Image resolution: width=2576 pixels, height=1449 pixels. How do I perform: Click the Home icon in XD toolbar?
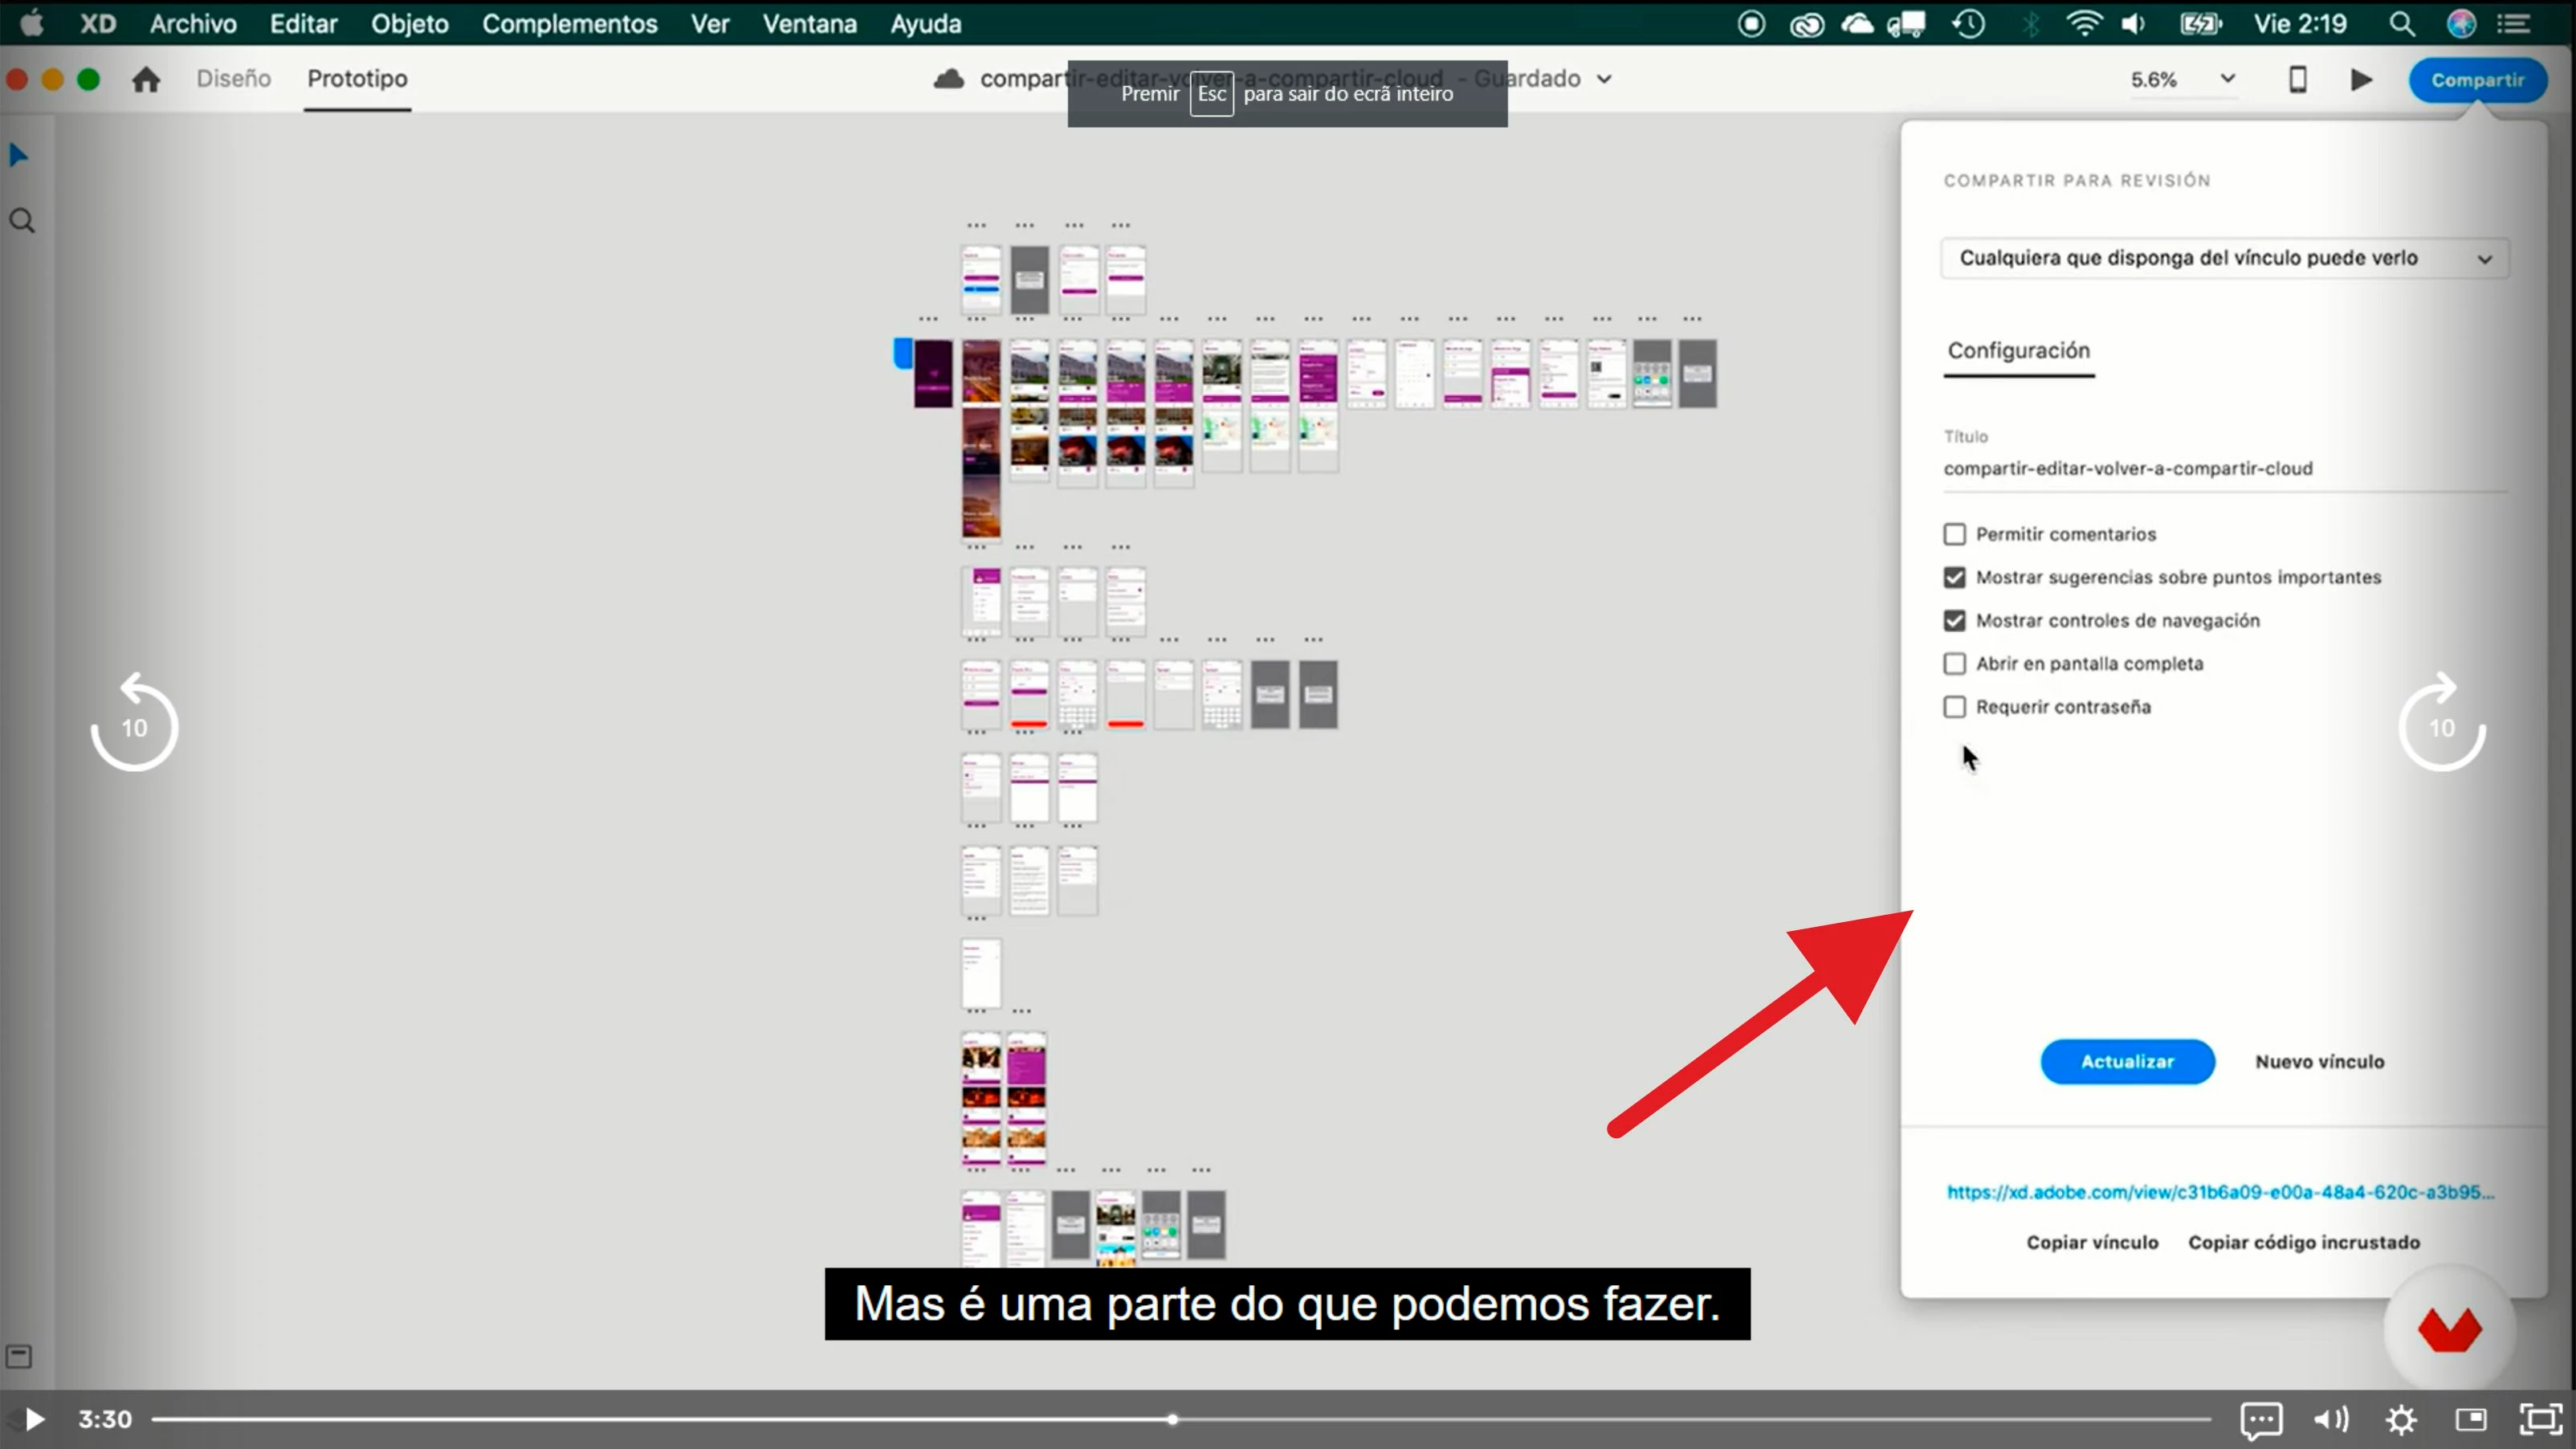[x=146, y=79]
